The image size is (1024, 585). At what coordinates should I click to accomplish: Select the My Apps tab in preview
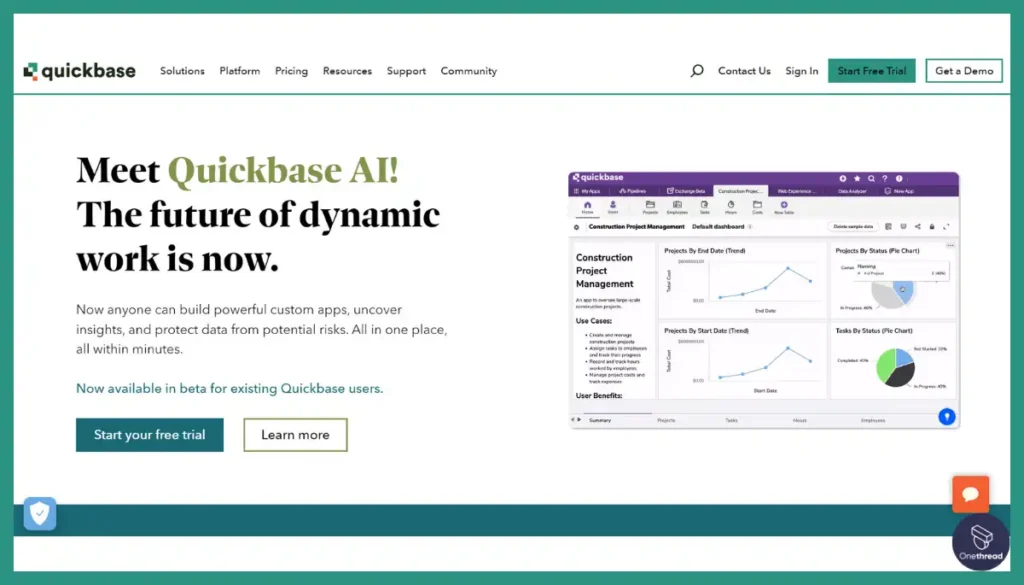[x=588, y=191]
